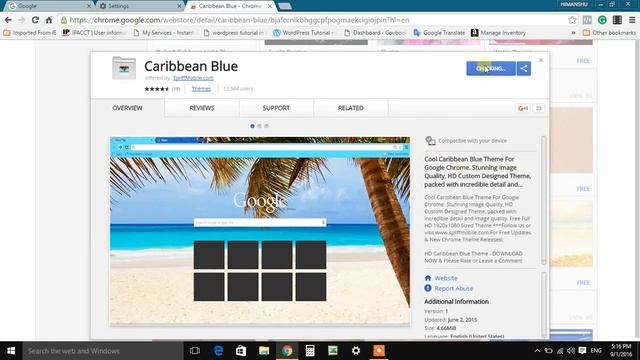Click the browser forward arrow
The image size is (640, 360).
(22, 20)
